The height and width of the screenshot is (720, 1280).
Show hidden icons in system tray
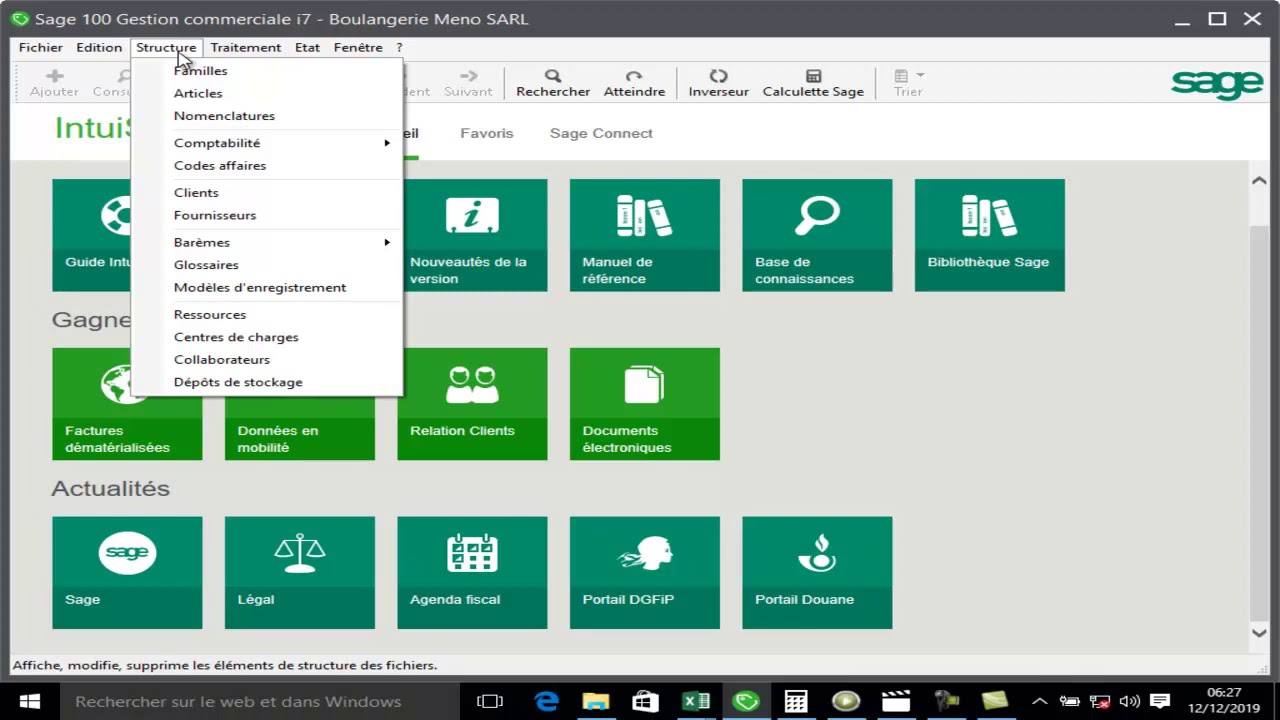(1040, 701)
